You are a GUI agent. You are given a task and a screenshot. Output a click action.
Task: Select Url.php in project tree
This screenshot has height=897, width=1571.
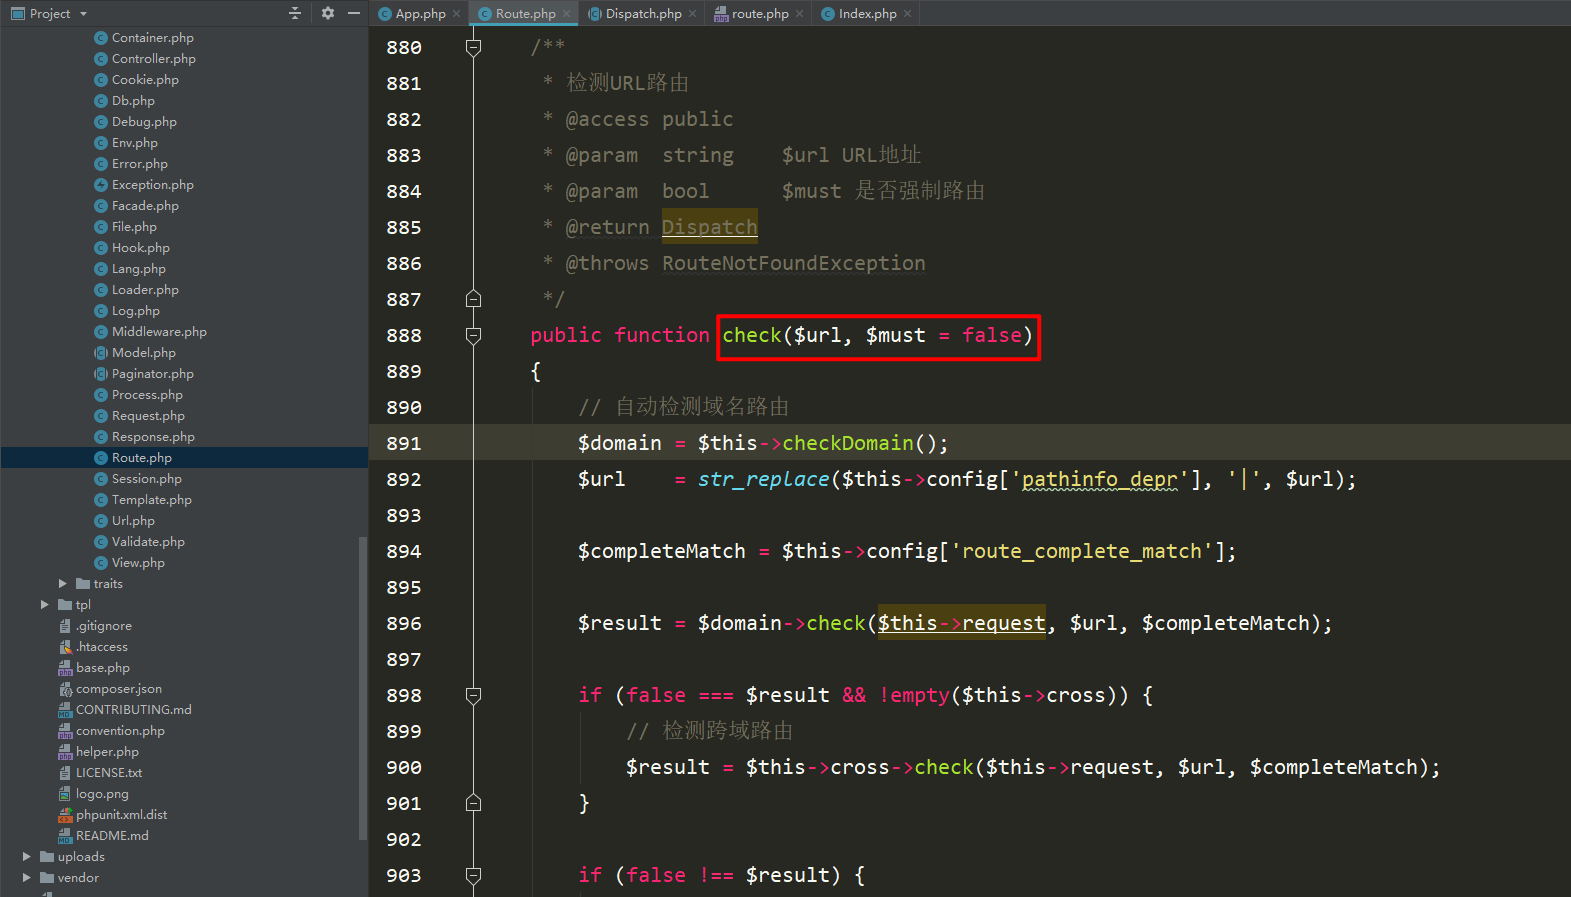point(133,521)
